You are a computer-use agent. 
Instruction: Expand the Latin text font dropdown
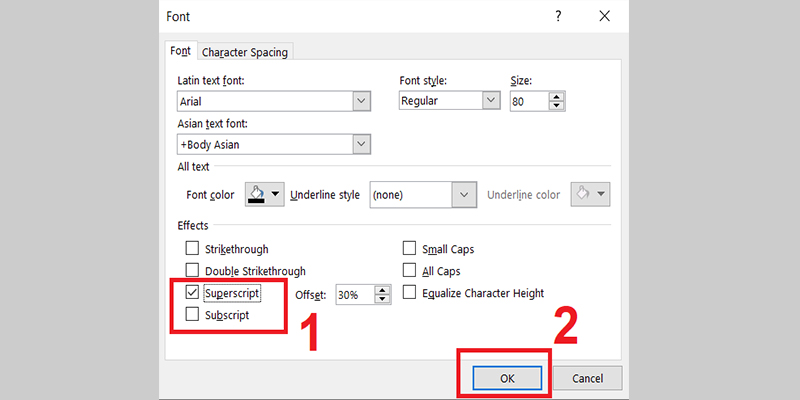tap(362, 101)
